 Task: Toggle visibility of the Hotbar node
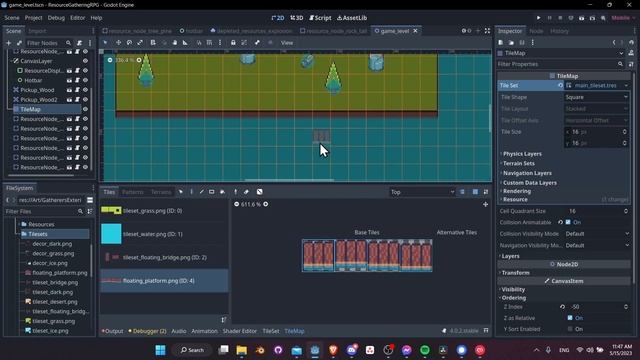coord(85,80)
